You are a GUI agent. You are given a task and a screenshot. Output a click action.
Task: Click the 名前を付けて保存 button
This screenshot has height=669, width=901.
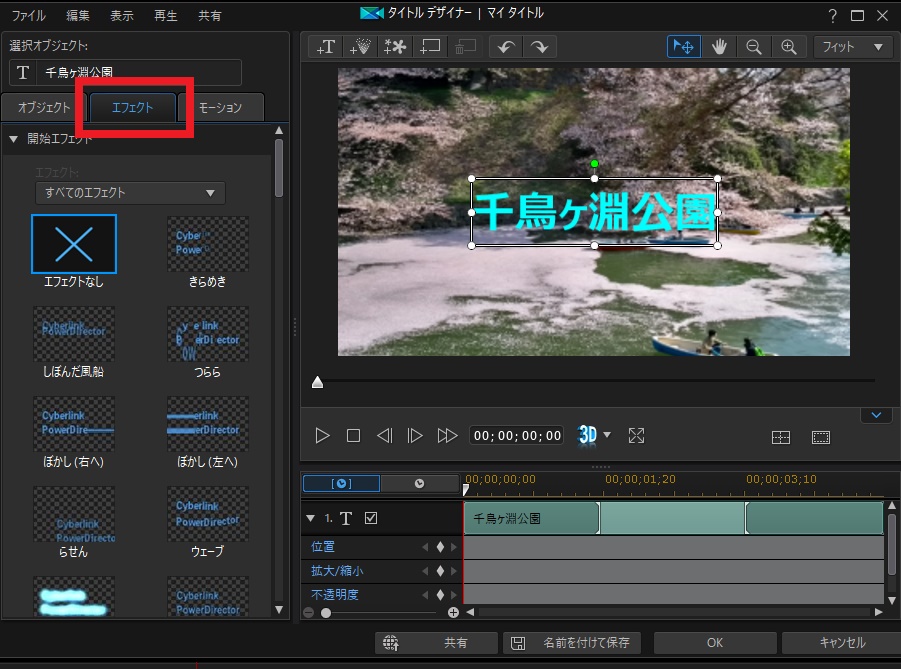(x=573, y=643)
